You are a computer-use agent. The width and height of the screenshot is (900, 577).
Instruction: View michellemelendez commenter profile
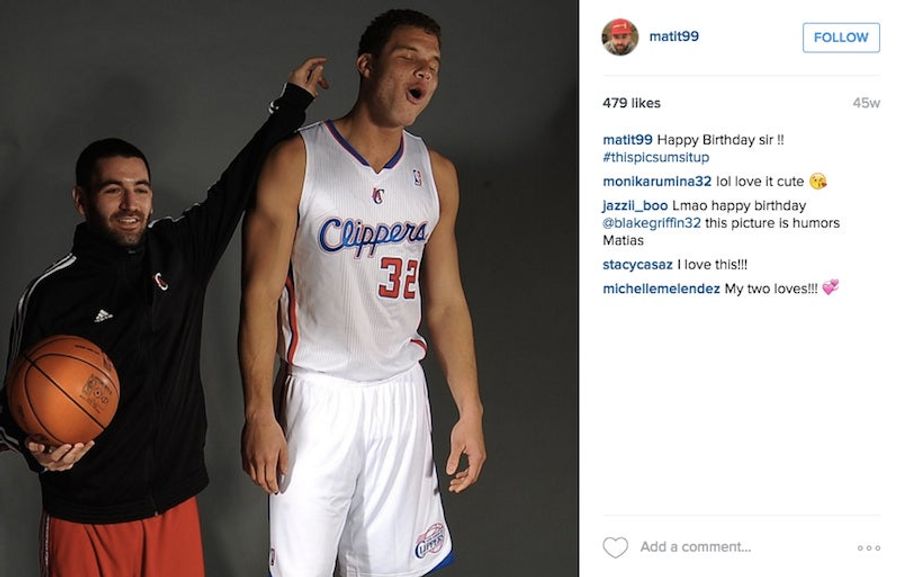661,289
